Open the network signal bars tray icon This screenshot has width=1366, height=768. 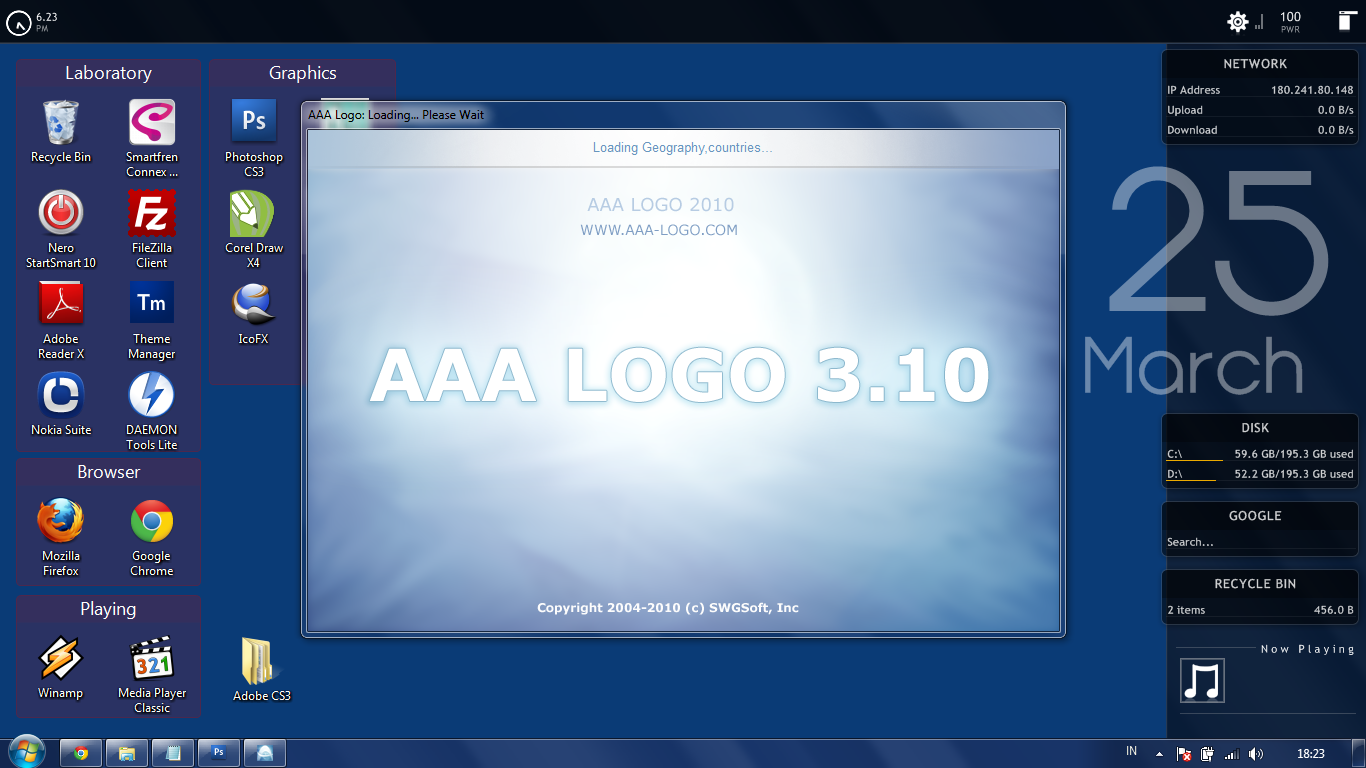coord(1232,754)
